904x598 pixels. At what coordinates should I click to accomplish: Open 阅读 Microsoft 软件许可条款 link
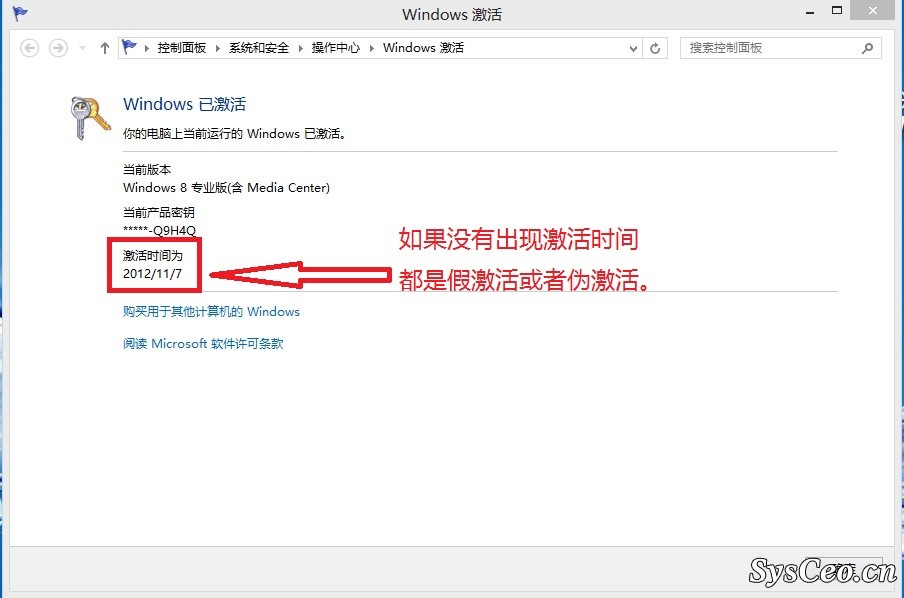pyautogui.click(x=203, y=344)
